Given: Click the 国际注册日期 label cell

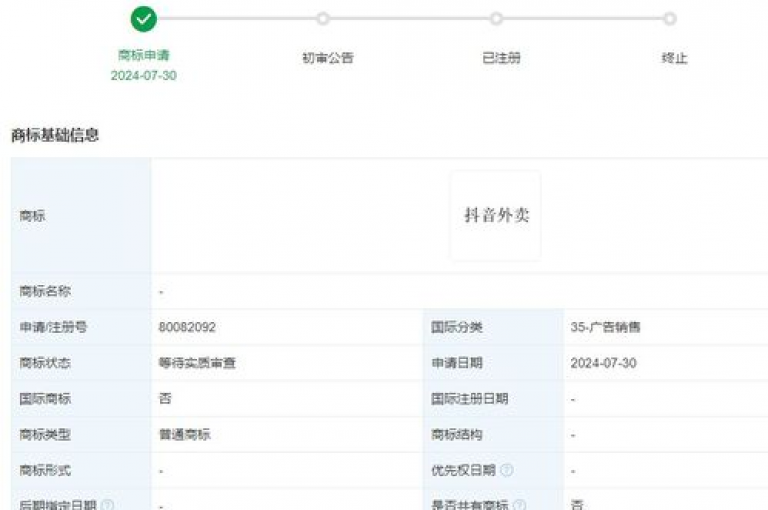Looking at the screenshot, I should (x=494, y=398).
